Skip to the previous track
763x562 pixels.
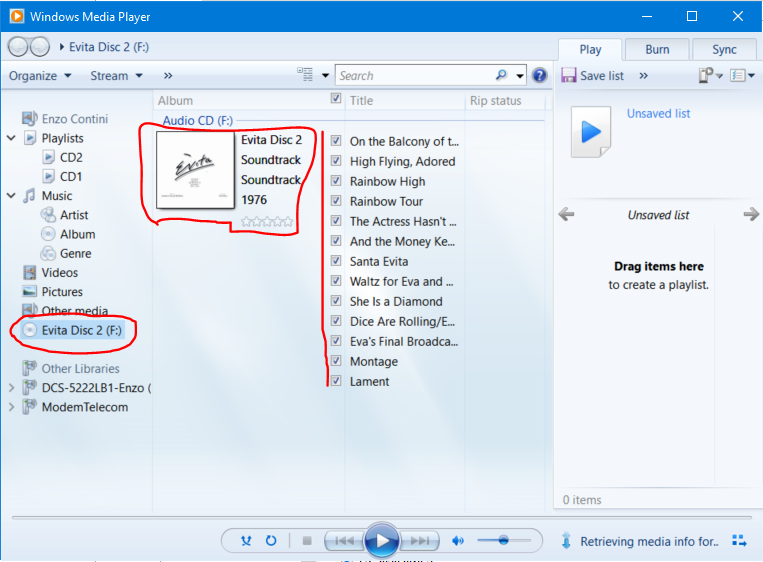(343, 541)
